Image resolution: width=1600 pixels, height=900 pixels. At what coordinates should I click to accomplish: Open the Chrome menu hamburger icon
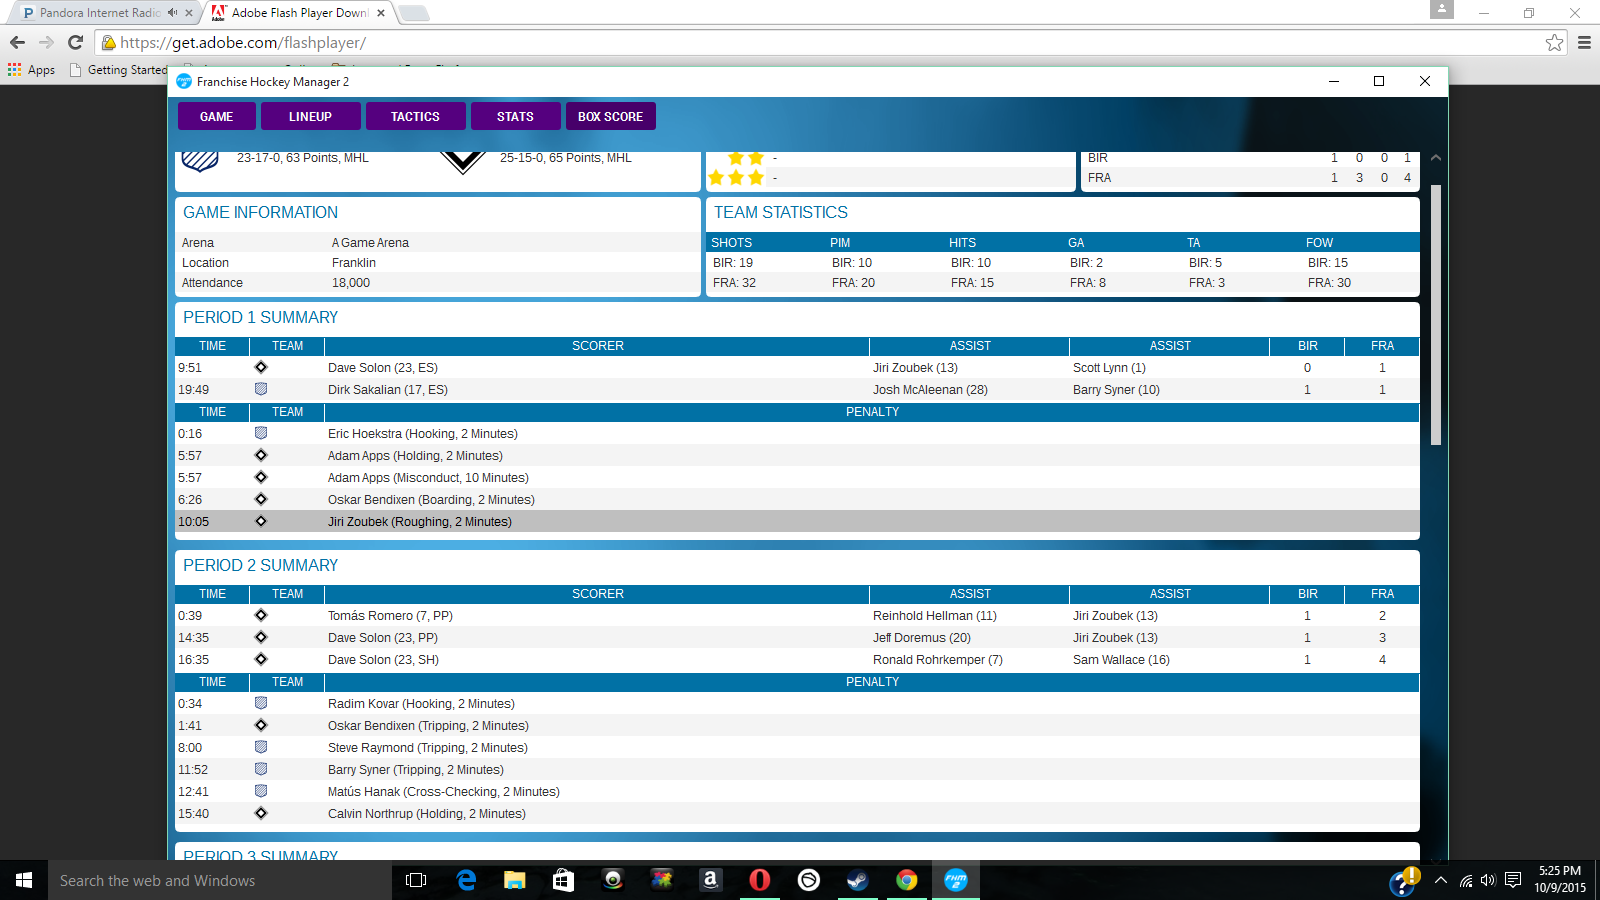point(1584,42)
